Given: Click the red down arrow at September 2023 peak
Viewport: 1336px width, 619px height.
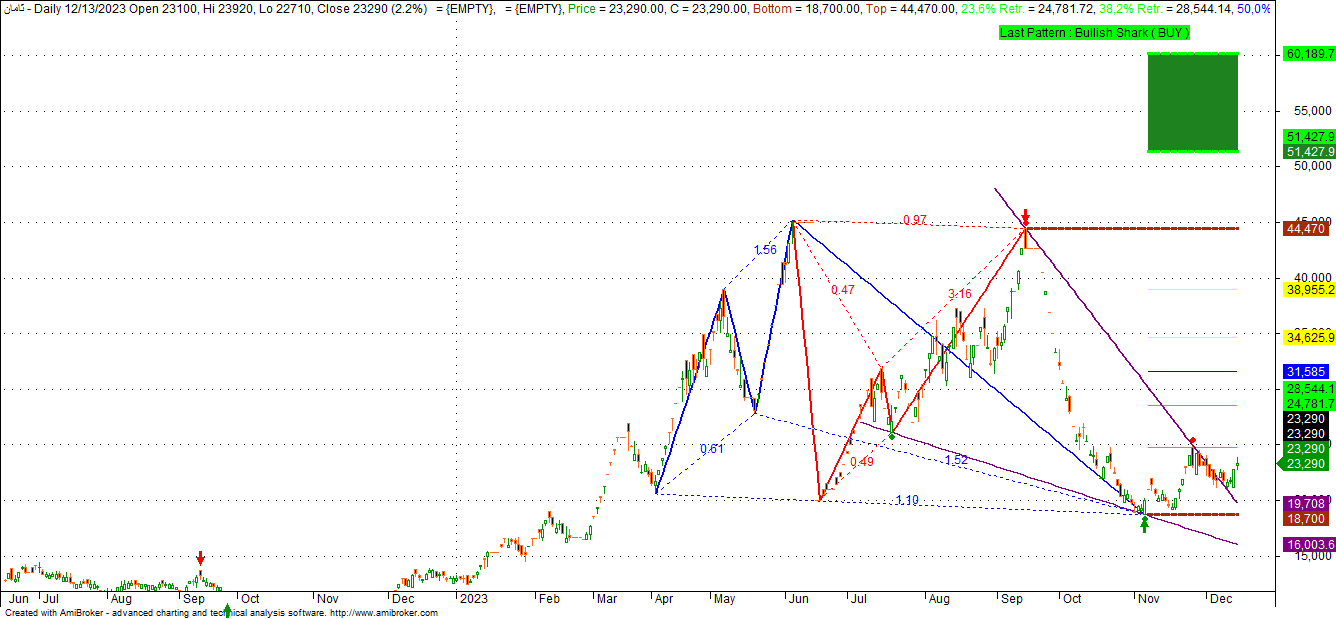Looking at the screenshot, I should click(x=1025, y=217).
